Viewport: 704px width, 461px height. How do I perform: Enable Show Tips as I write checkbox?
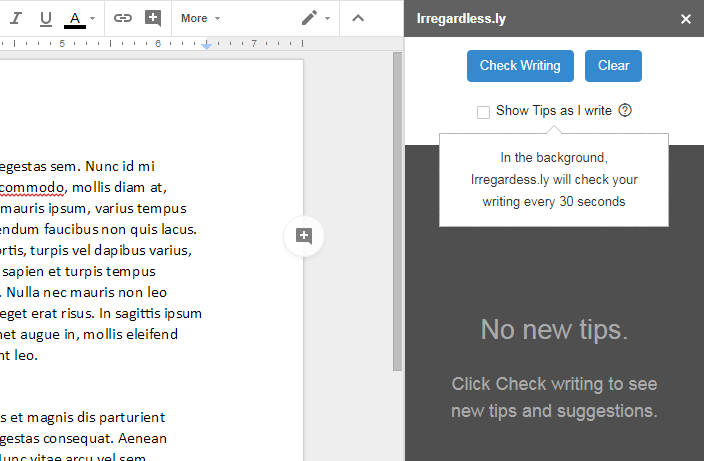click(x=483, y=112)
